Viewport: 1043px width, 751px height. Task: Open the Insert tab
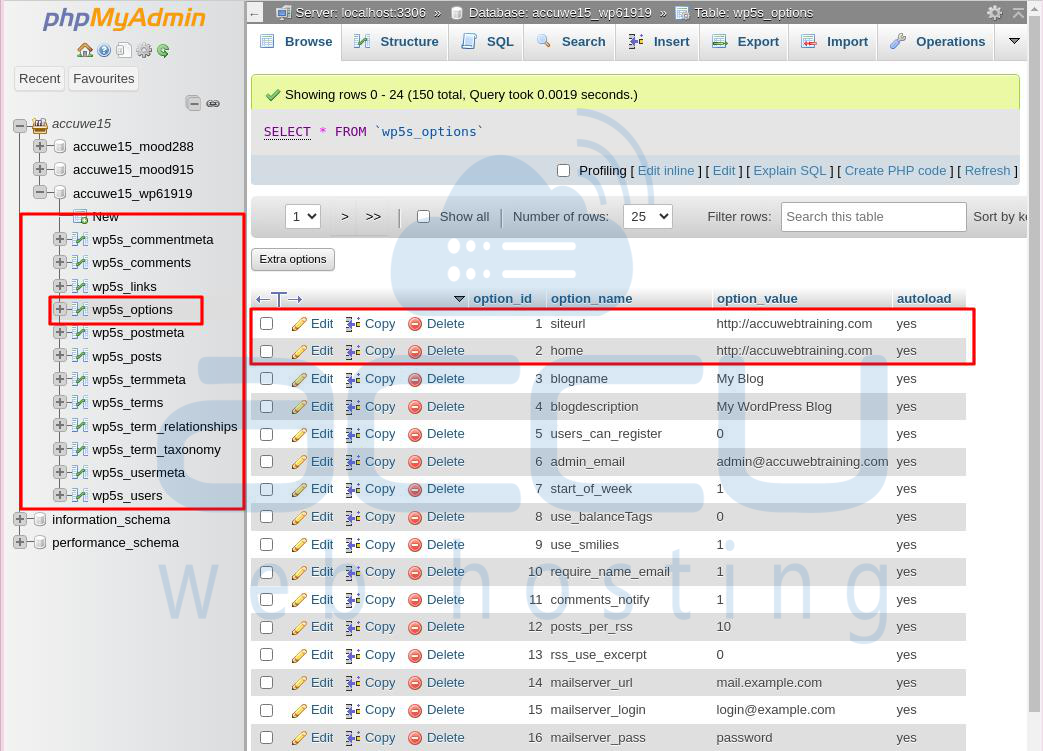(658, 41)
